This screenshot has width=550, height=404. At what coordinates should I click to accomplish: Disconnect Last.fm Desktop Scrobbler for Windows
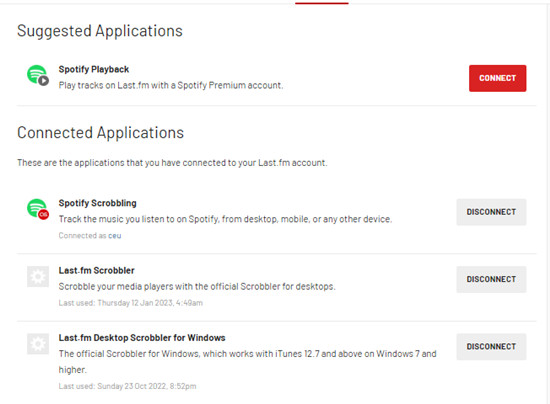(491, 347)
